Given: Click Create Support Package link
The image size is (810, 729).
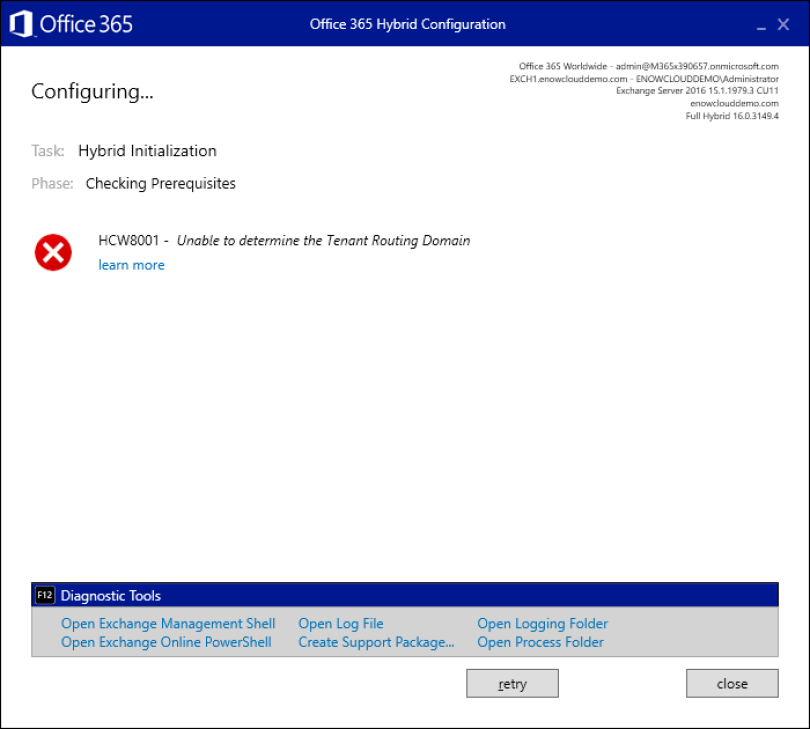Looking at the screenshot, I should pyautogui.click(x=376, y=642).
